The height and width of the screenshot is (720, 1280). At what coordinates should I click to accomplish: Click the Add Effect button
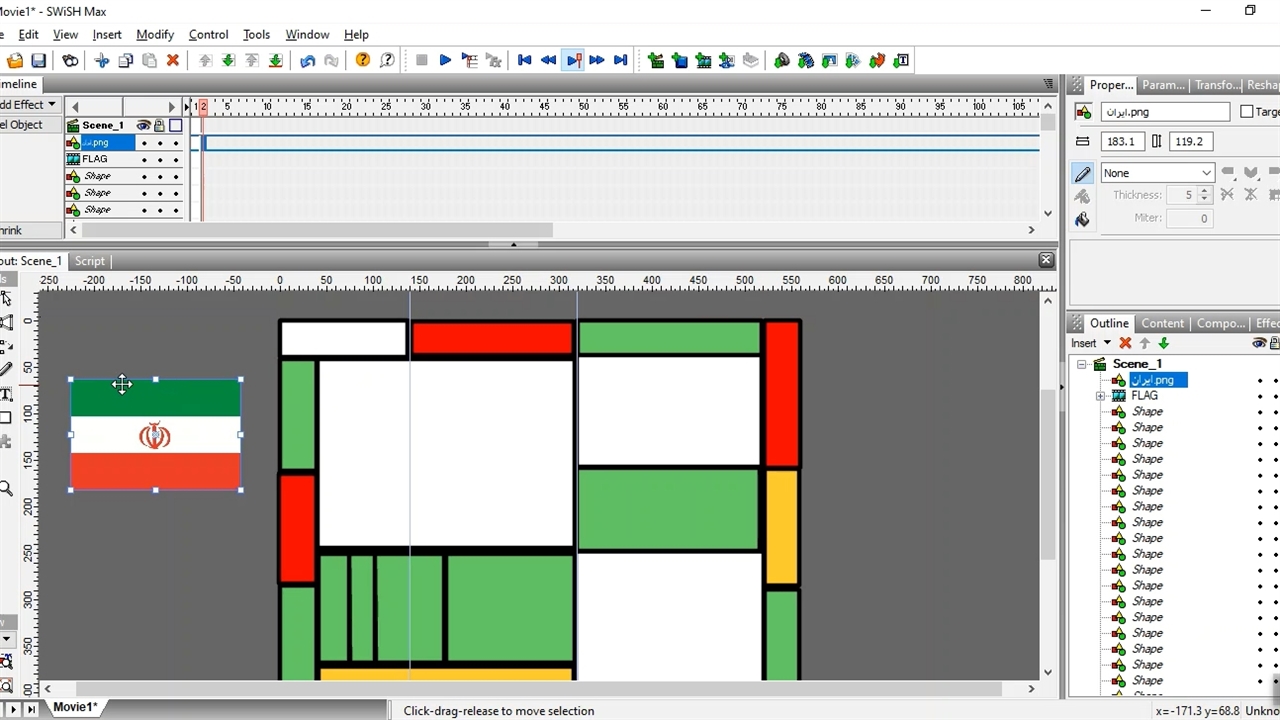26,104
